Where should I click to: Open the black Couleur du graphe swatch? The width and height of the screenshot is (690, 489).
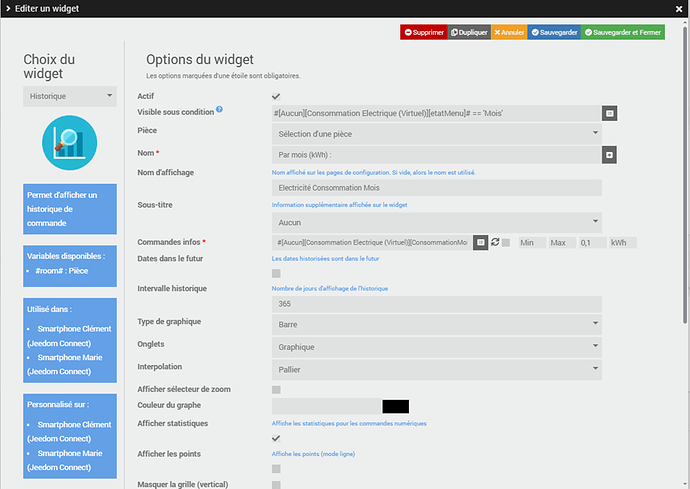point(396,406)
